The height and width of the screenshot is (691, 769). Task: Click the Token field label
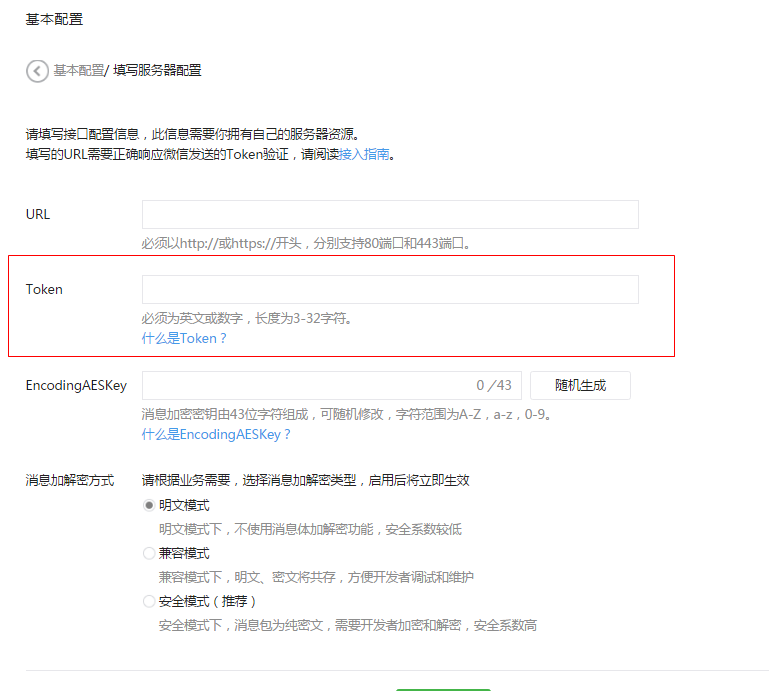coord(44,289)
